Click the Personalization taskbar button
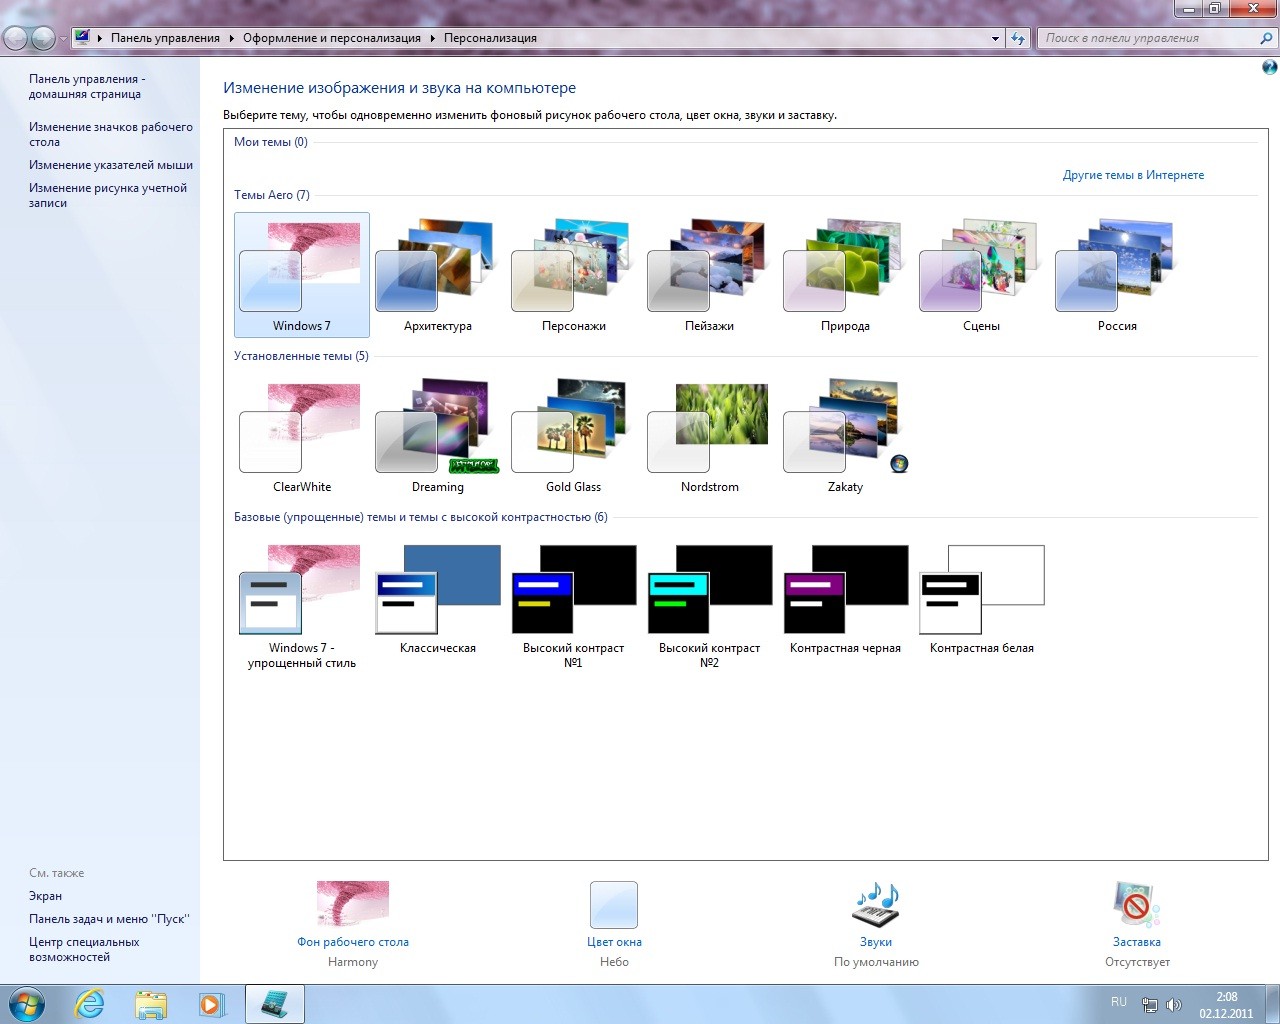Image resolution: width=1280 pixels, height=1024 pixels. coord(274,1004)
